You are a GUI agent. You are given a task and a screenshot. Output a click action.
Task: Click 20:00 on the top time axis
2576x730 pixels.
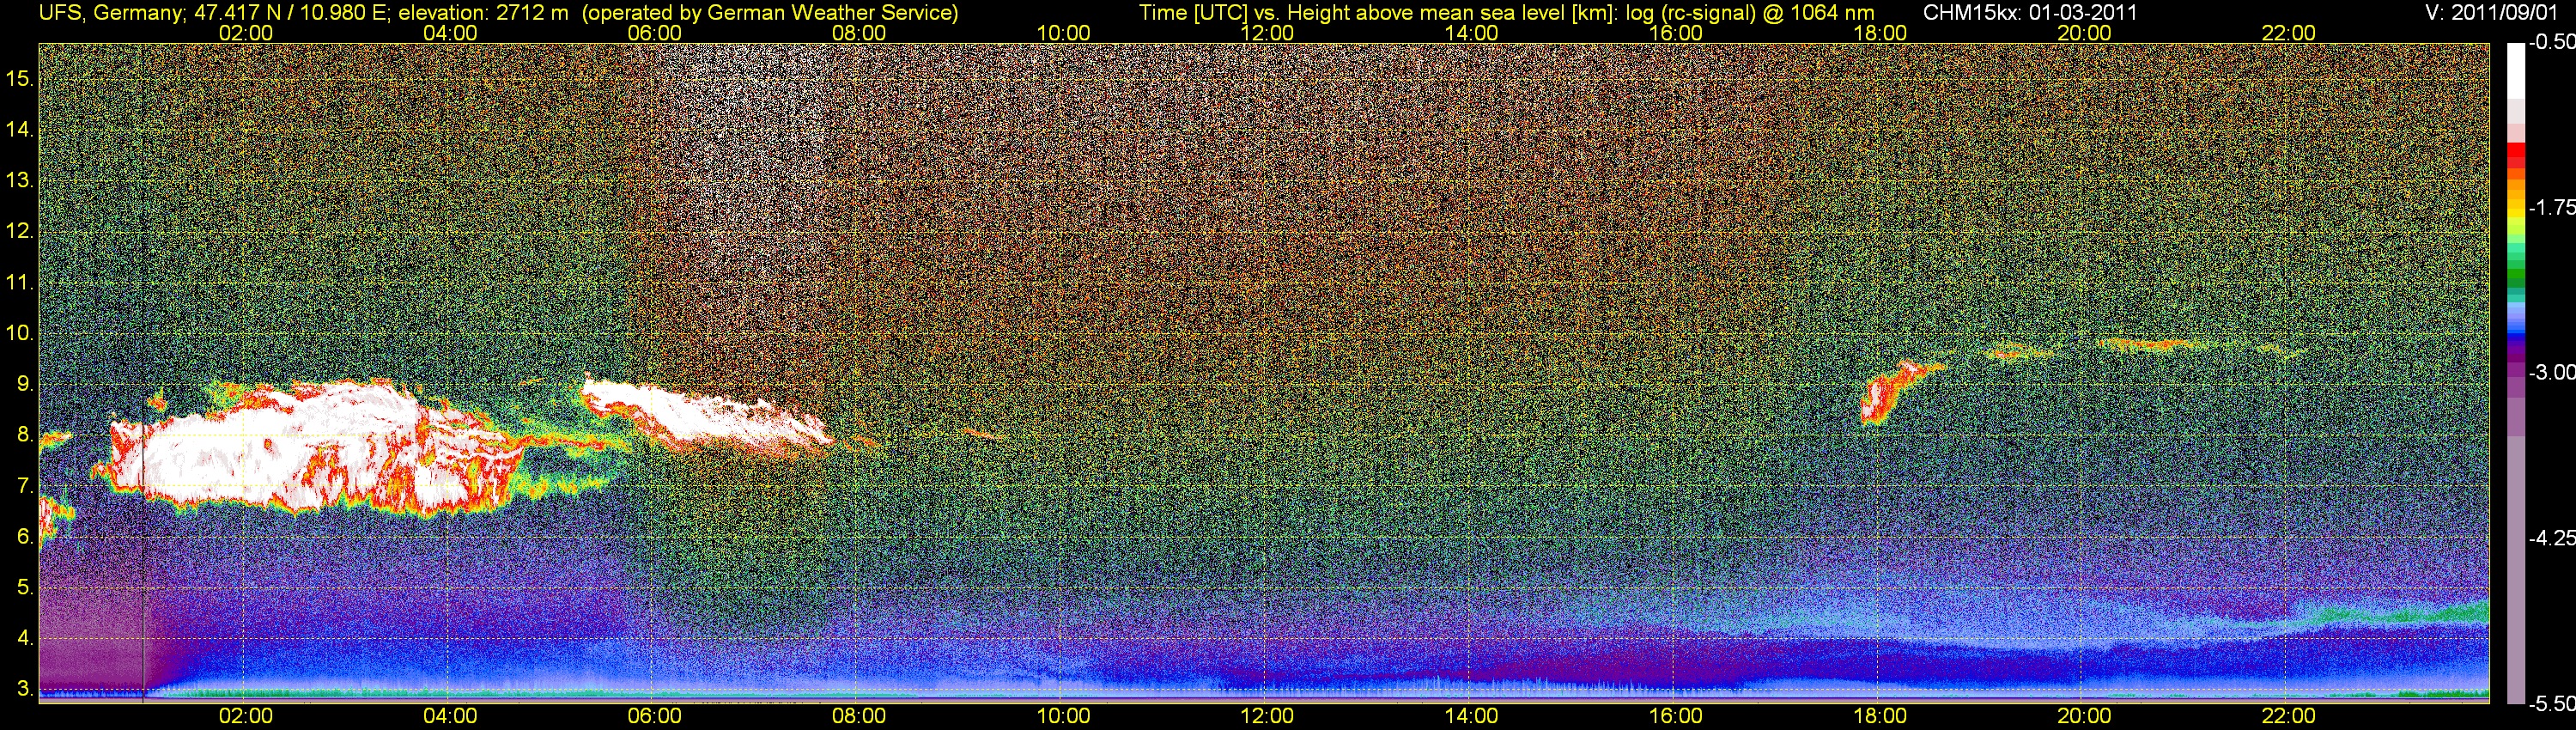(2084, 33)
